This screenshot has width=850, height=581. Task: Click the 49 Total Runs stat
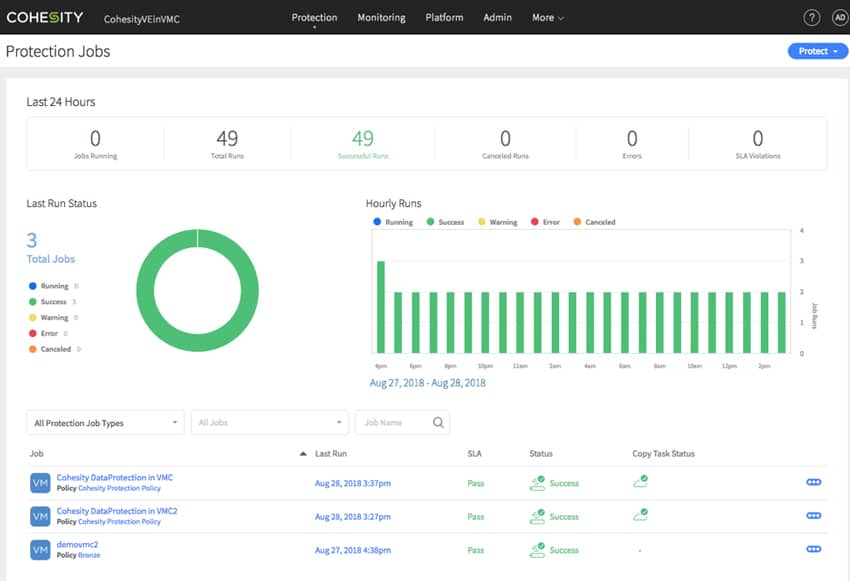pos(227,144)
